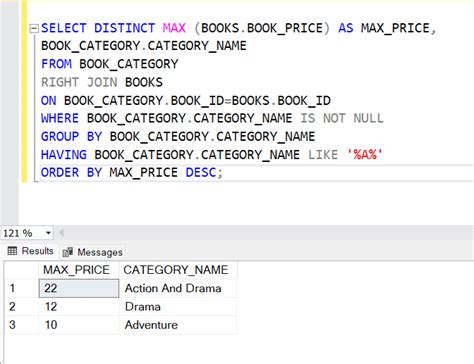
Task: Click the RIGHT JOIN keyword in query
Action: (x=79, y=82)
